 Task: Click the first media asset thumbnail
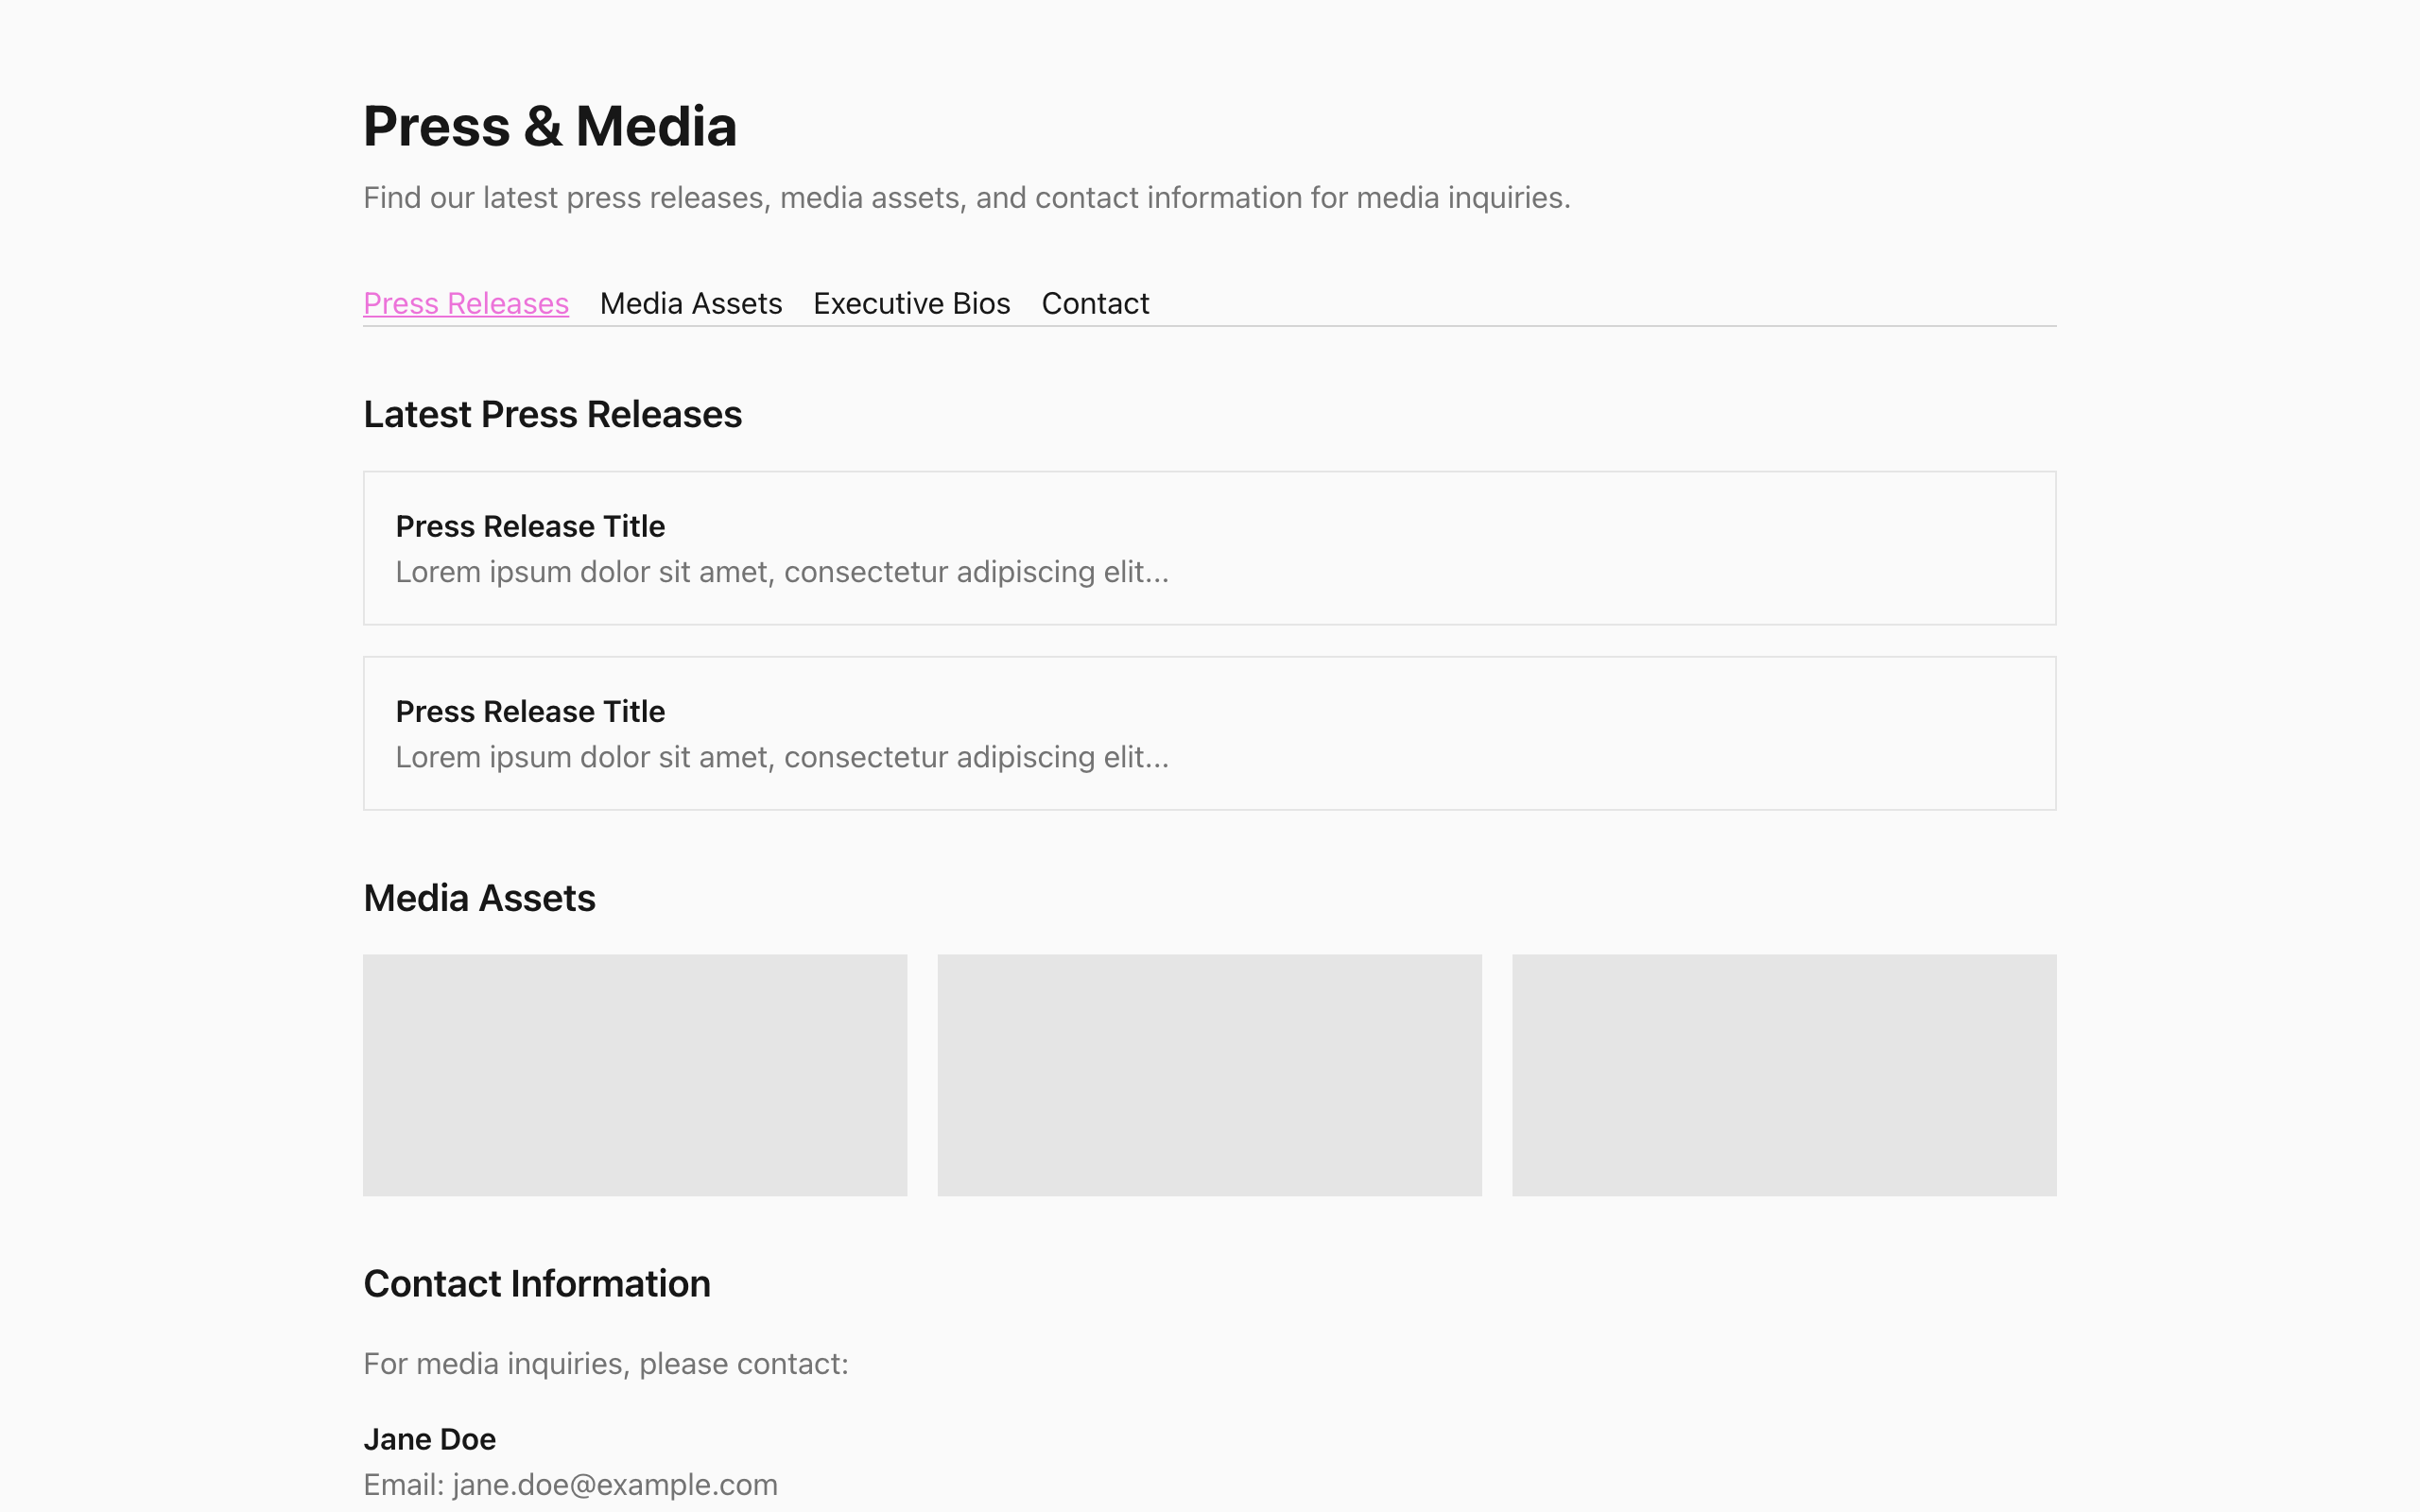[x=635, y=1075]
